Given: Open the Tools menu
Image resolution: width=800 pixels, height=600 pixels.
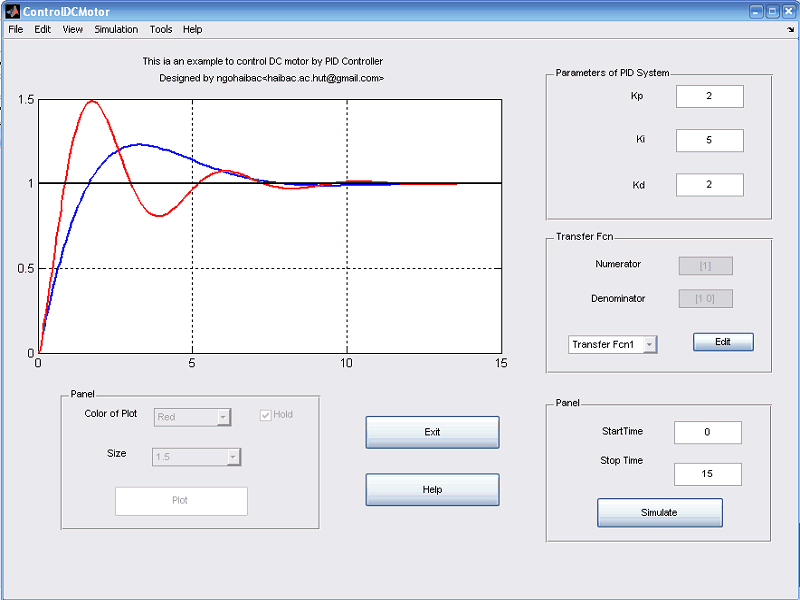Looking at the screenshot, I should [x=161, y=30].
